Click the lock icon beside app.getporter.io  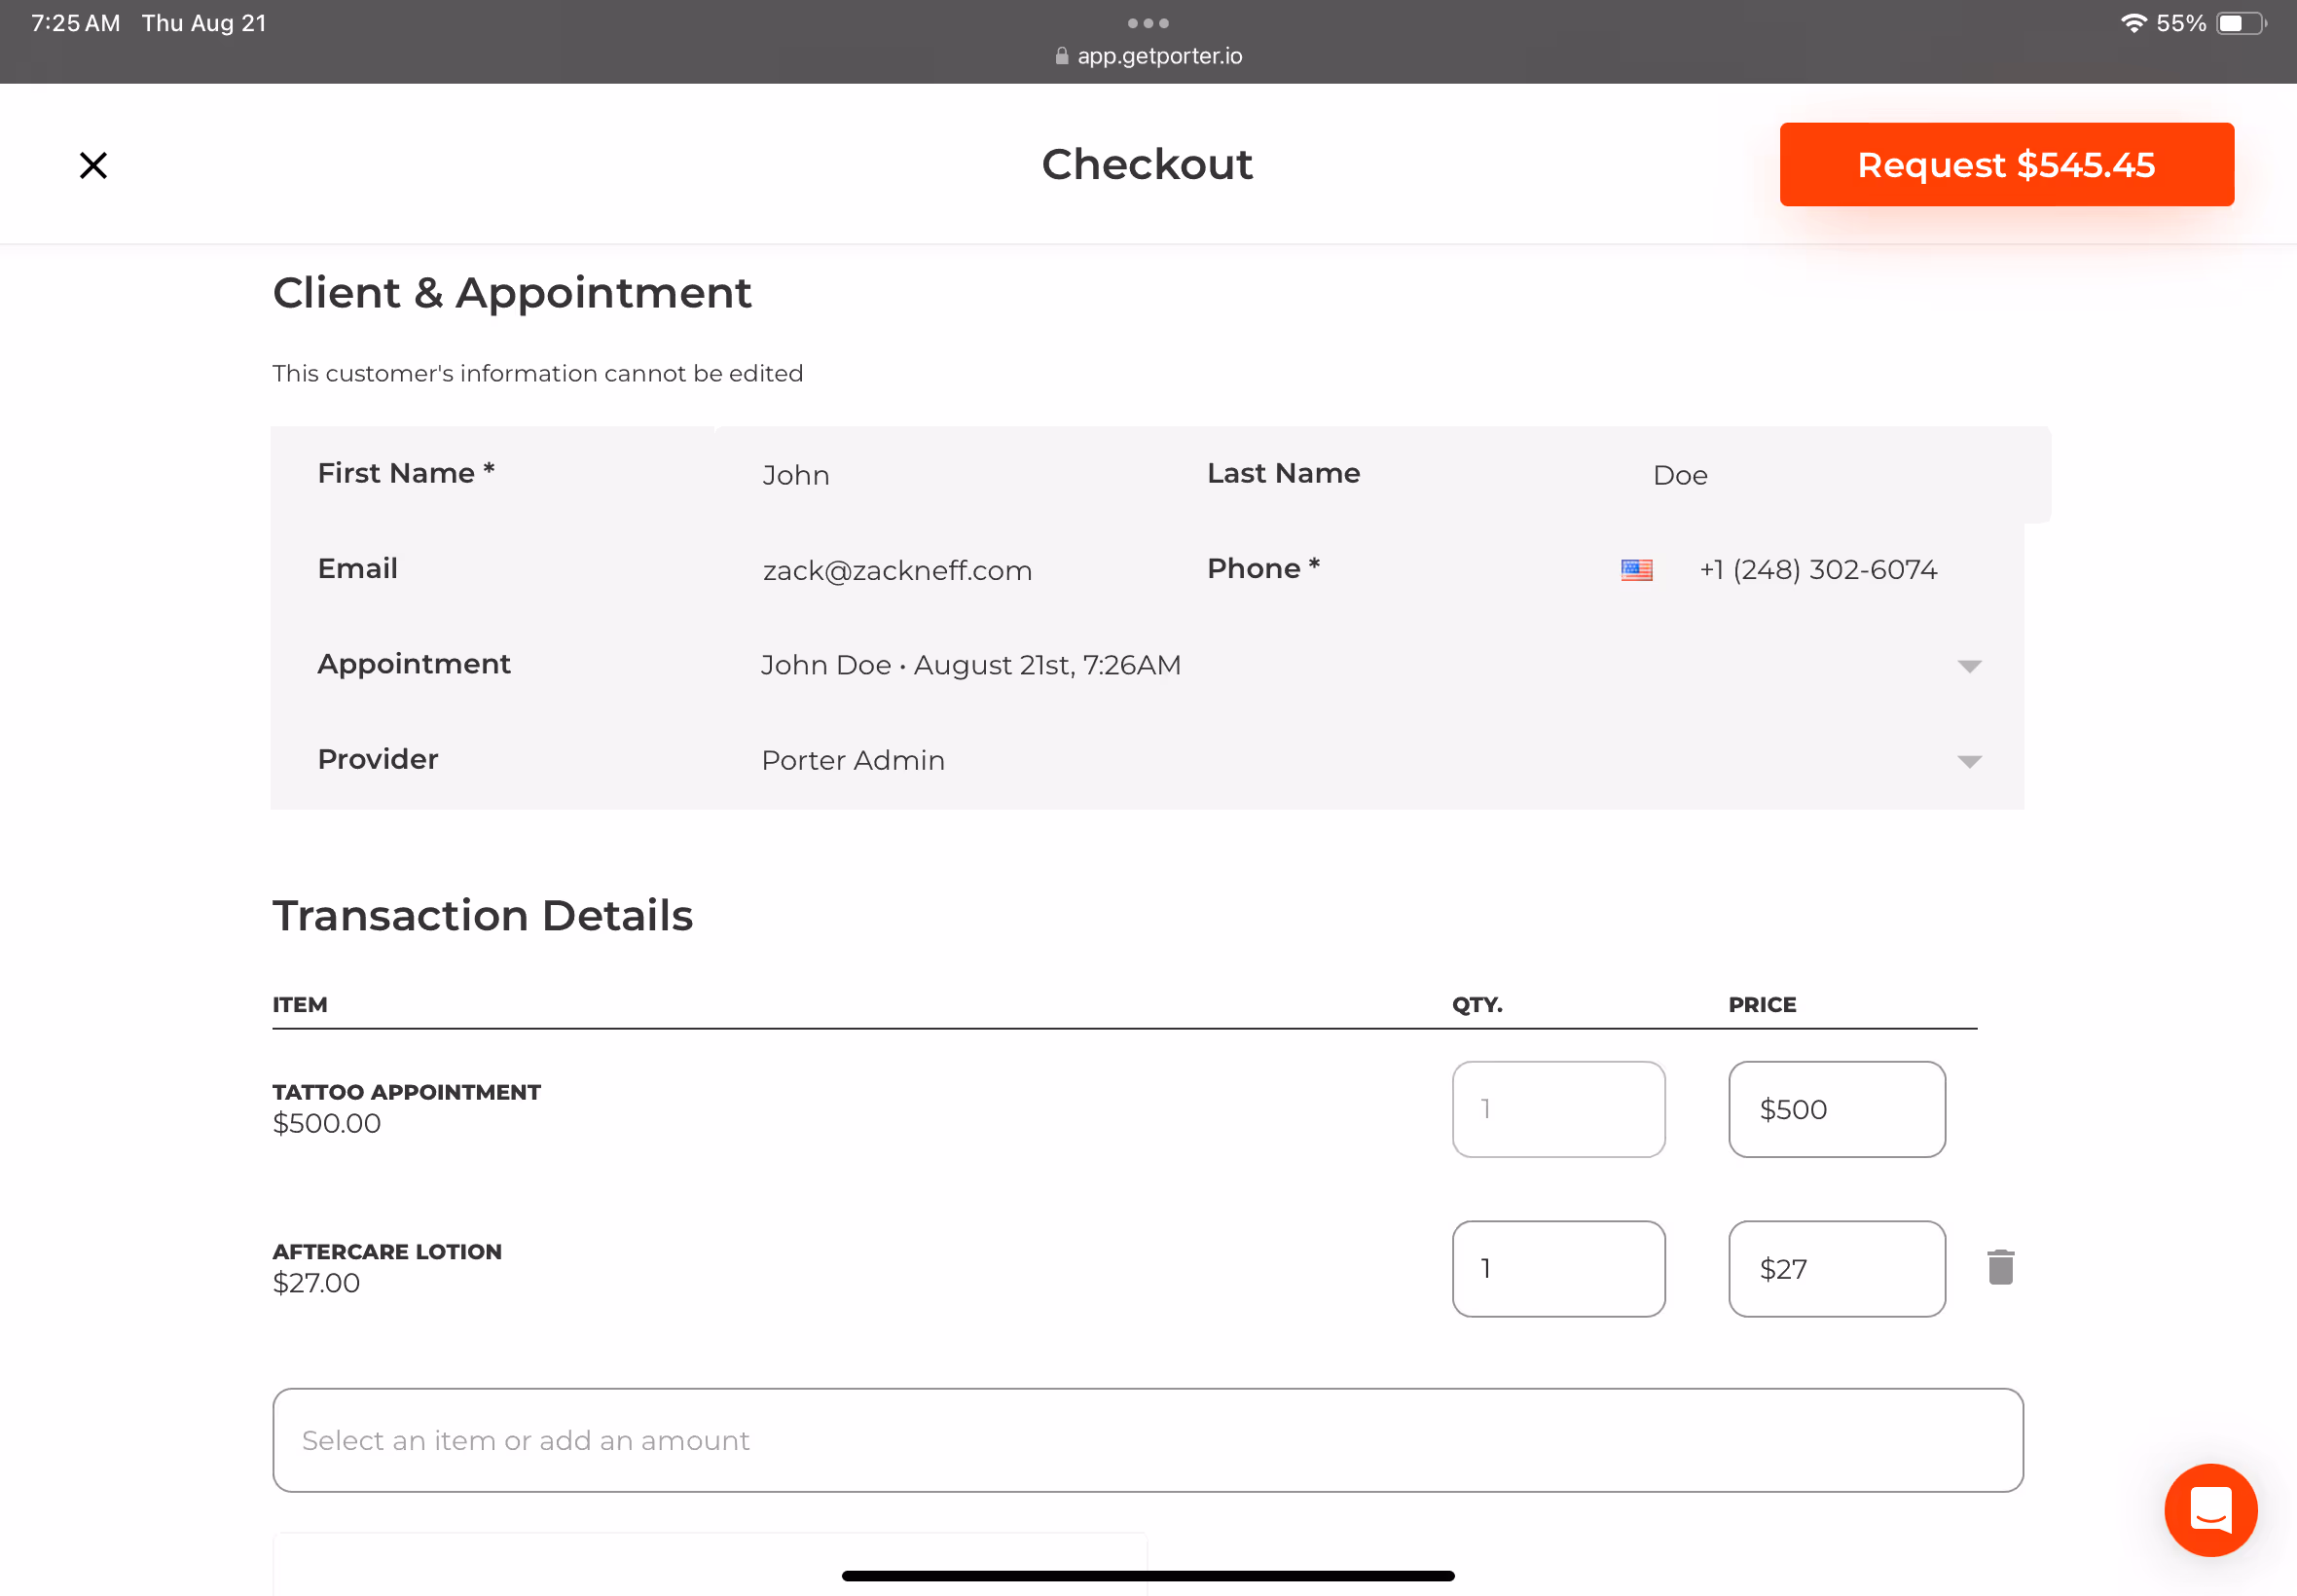pos(1060,56)
